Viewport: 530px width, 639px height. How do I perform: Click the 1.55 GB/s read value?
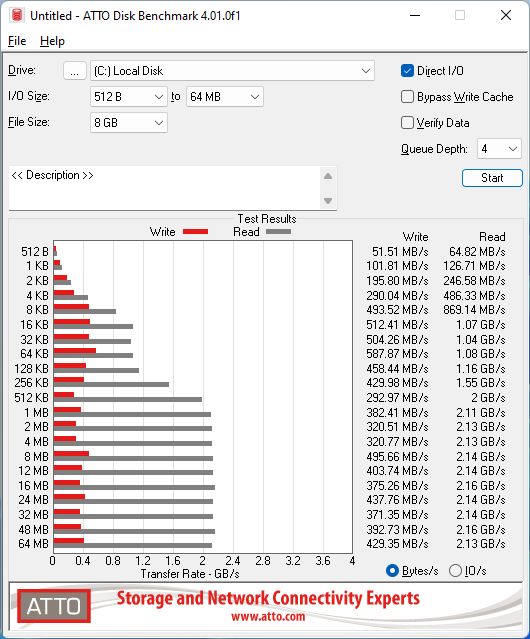pos(481,383)
